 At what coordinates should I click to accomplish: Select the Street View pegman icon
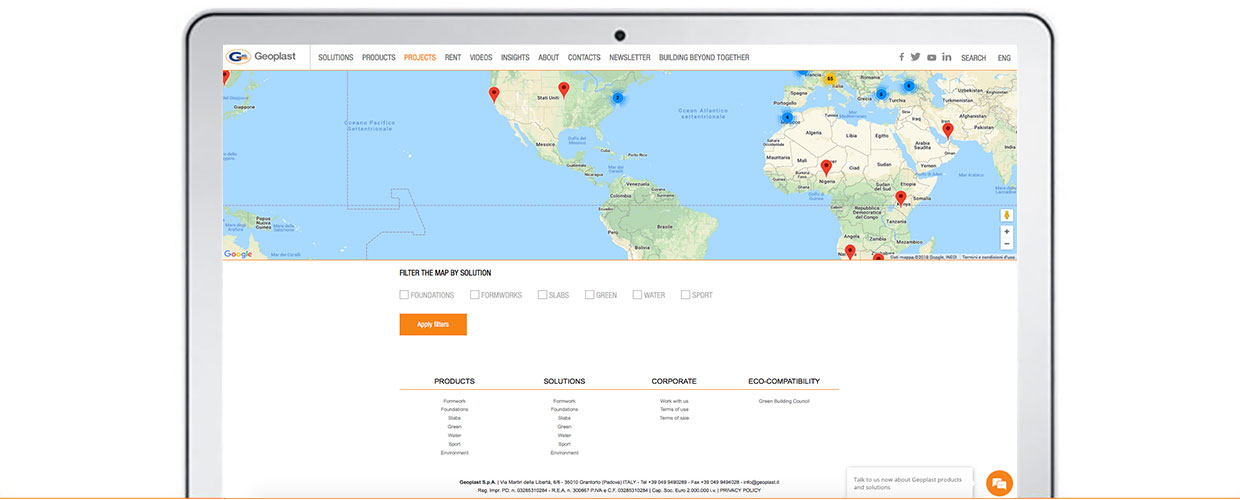1006,215
